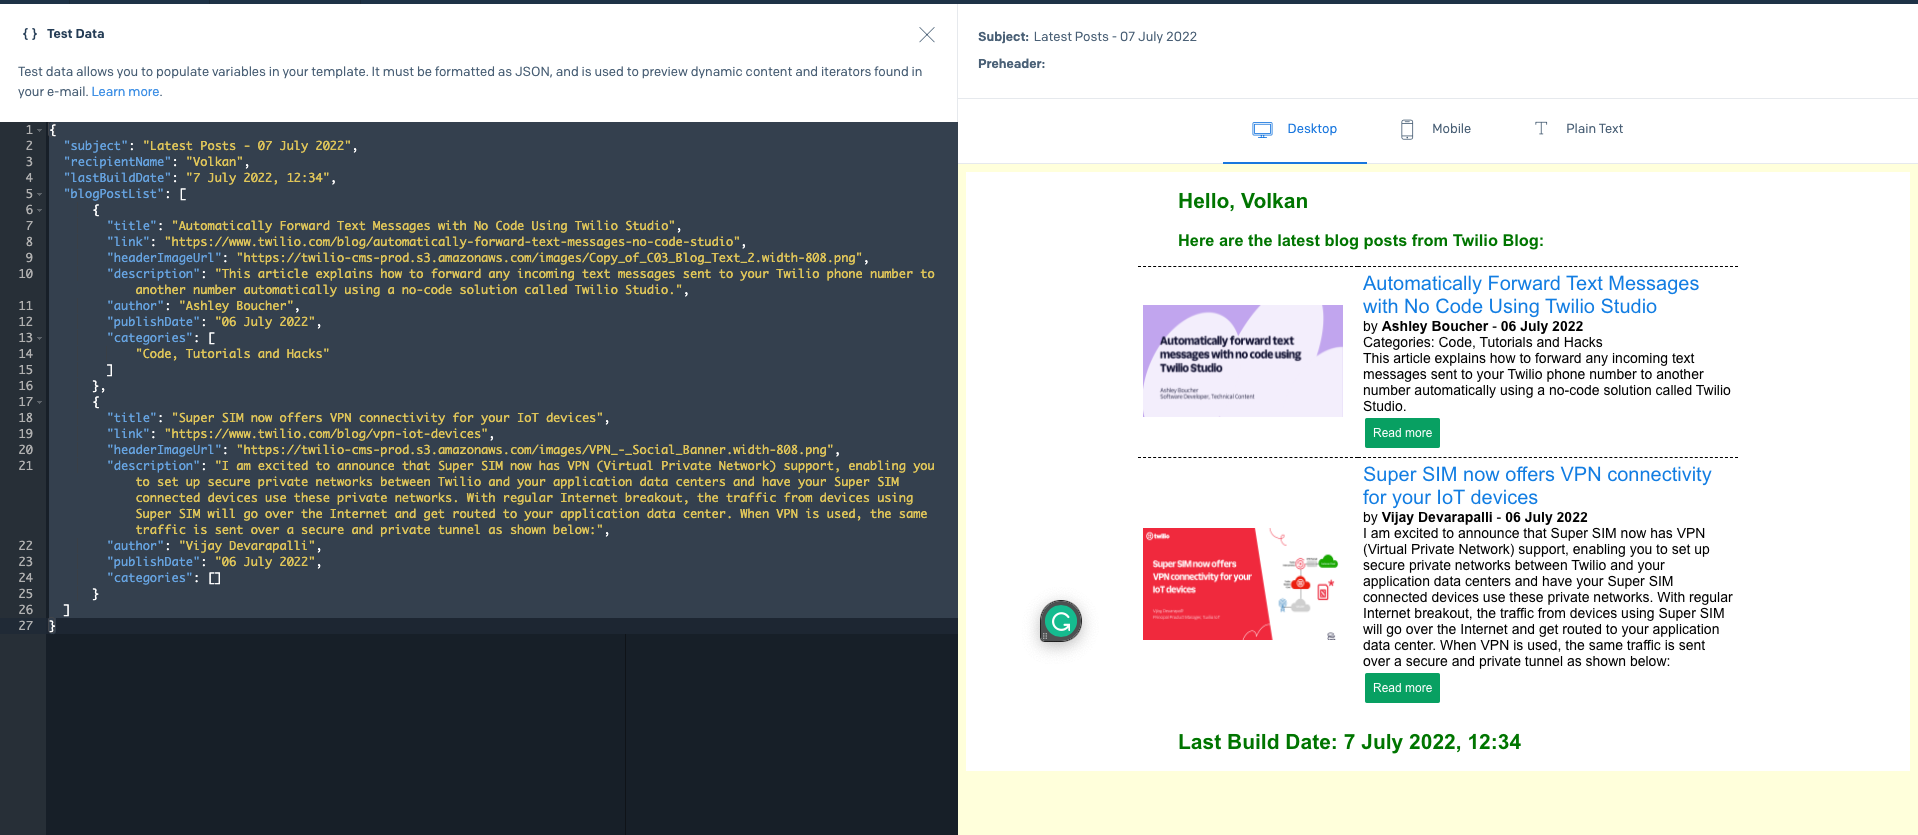Switch to Mobile preview tab
Image resolution: width=1918 pixels, height=835 pixels.
(1436, 129)
